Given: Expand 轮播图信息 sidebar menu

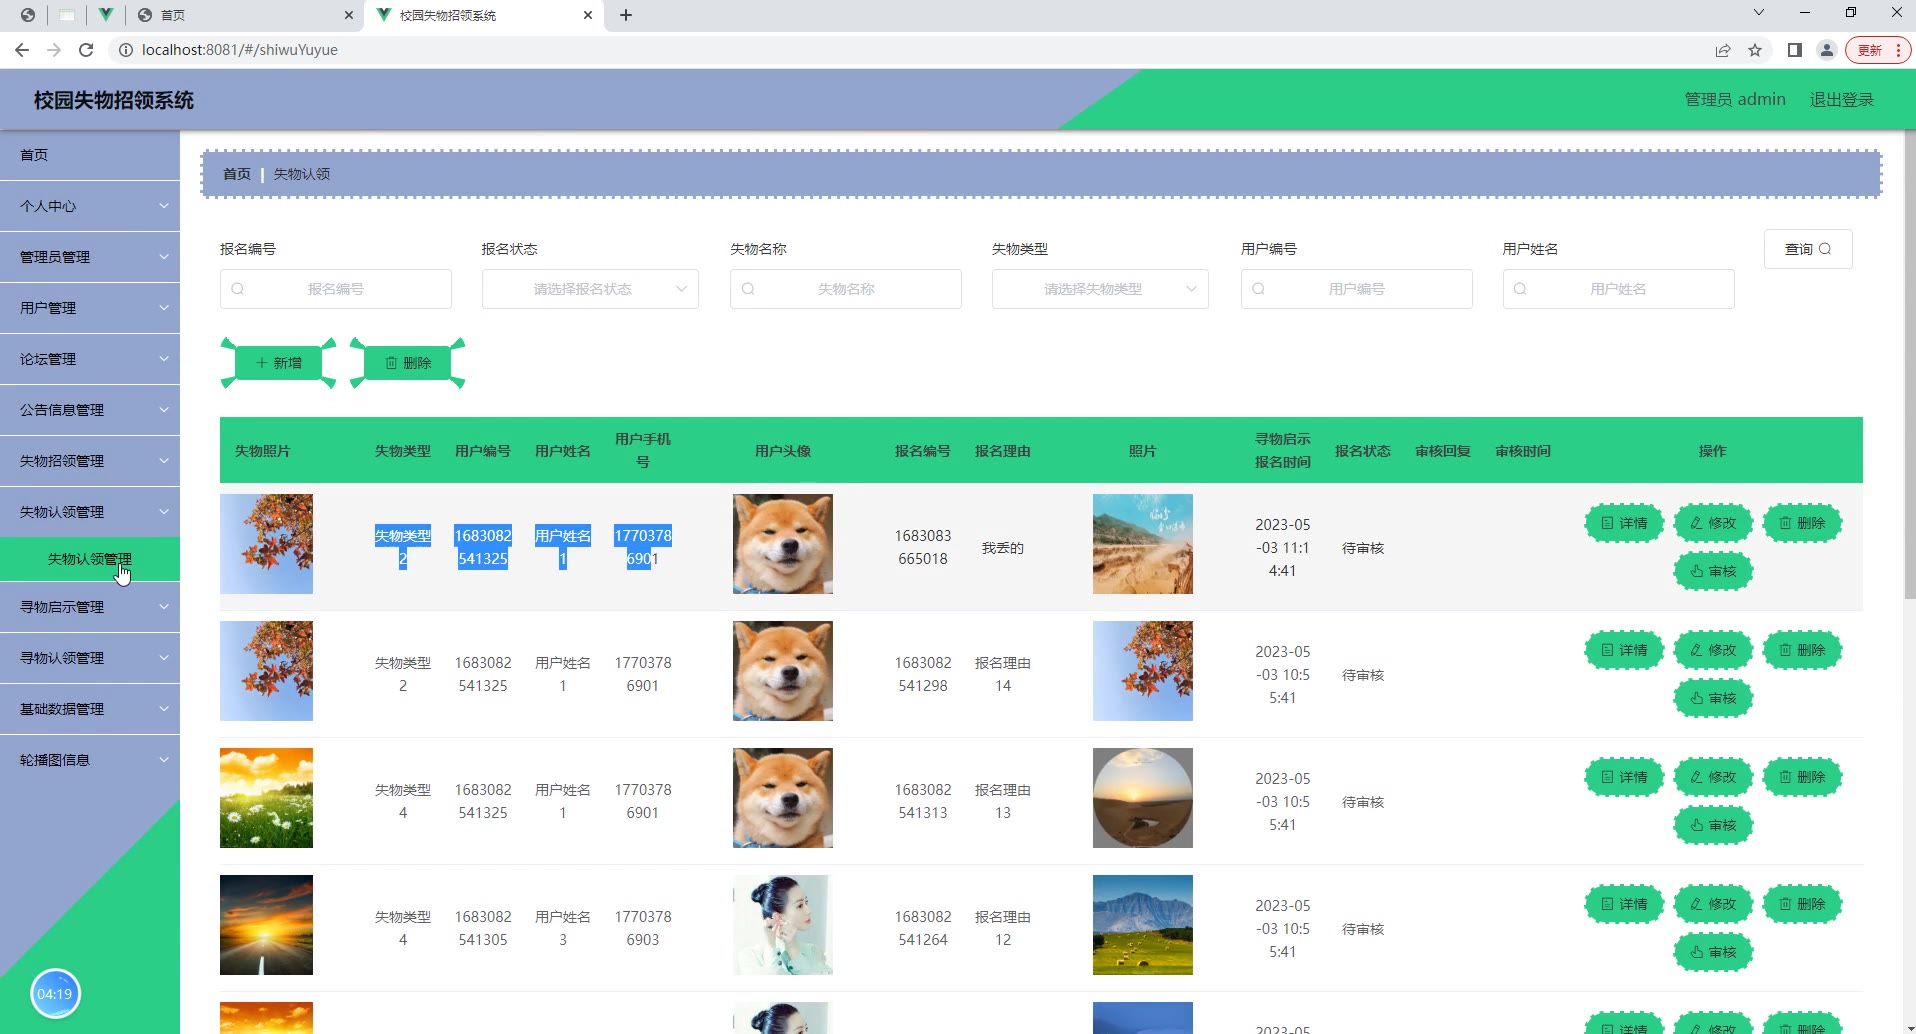Looking at the screenshot, I should point(90,760).
